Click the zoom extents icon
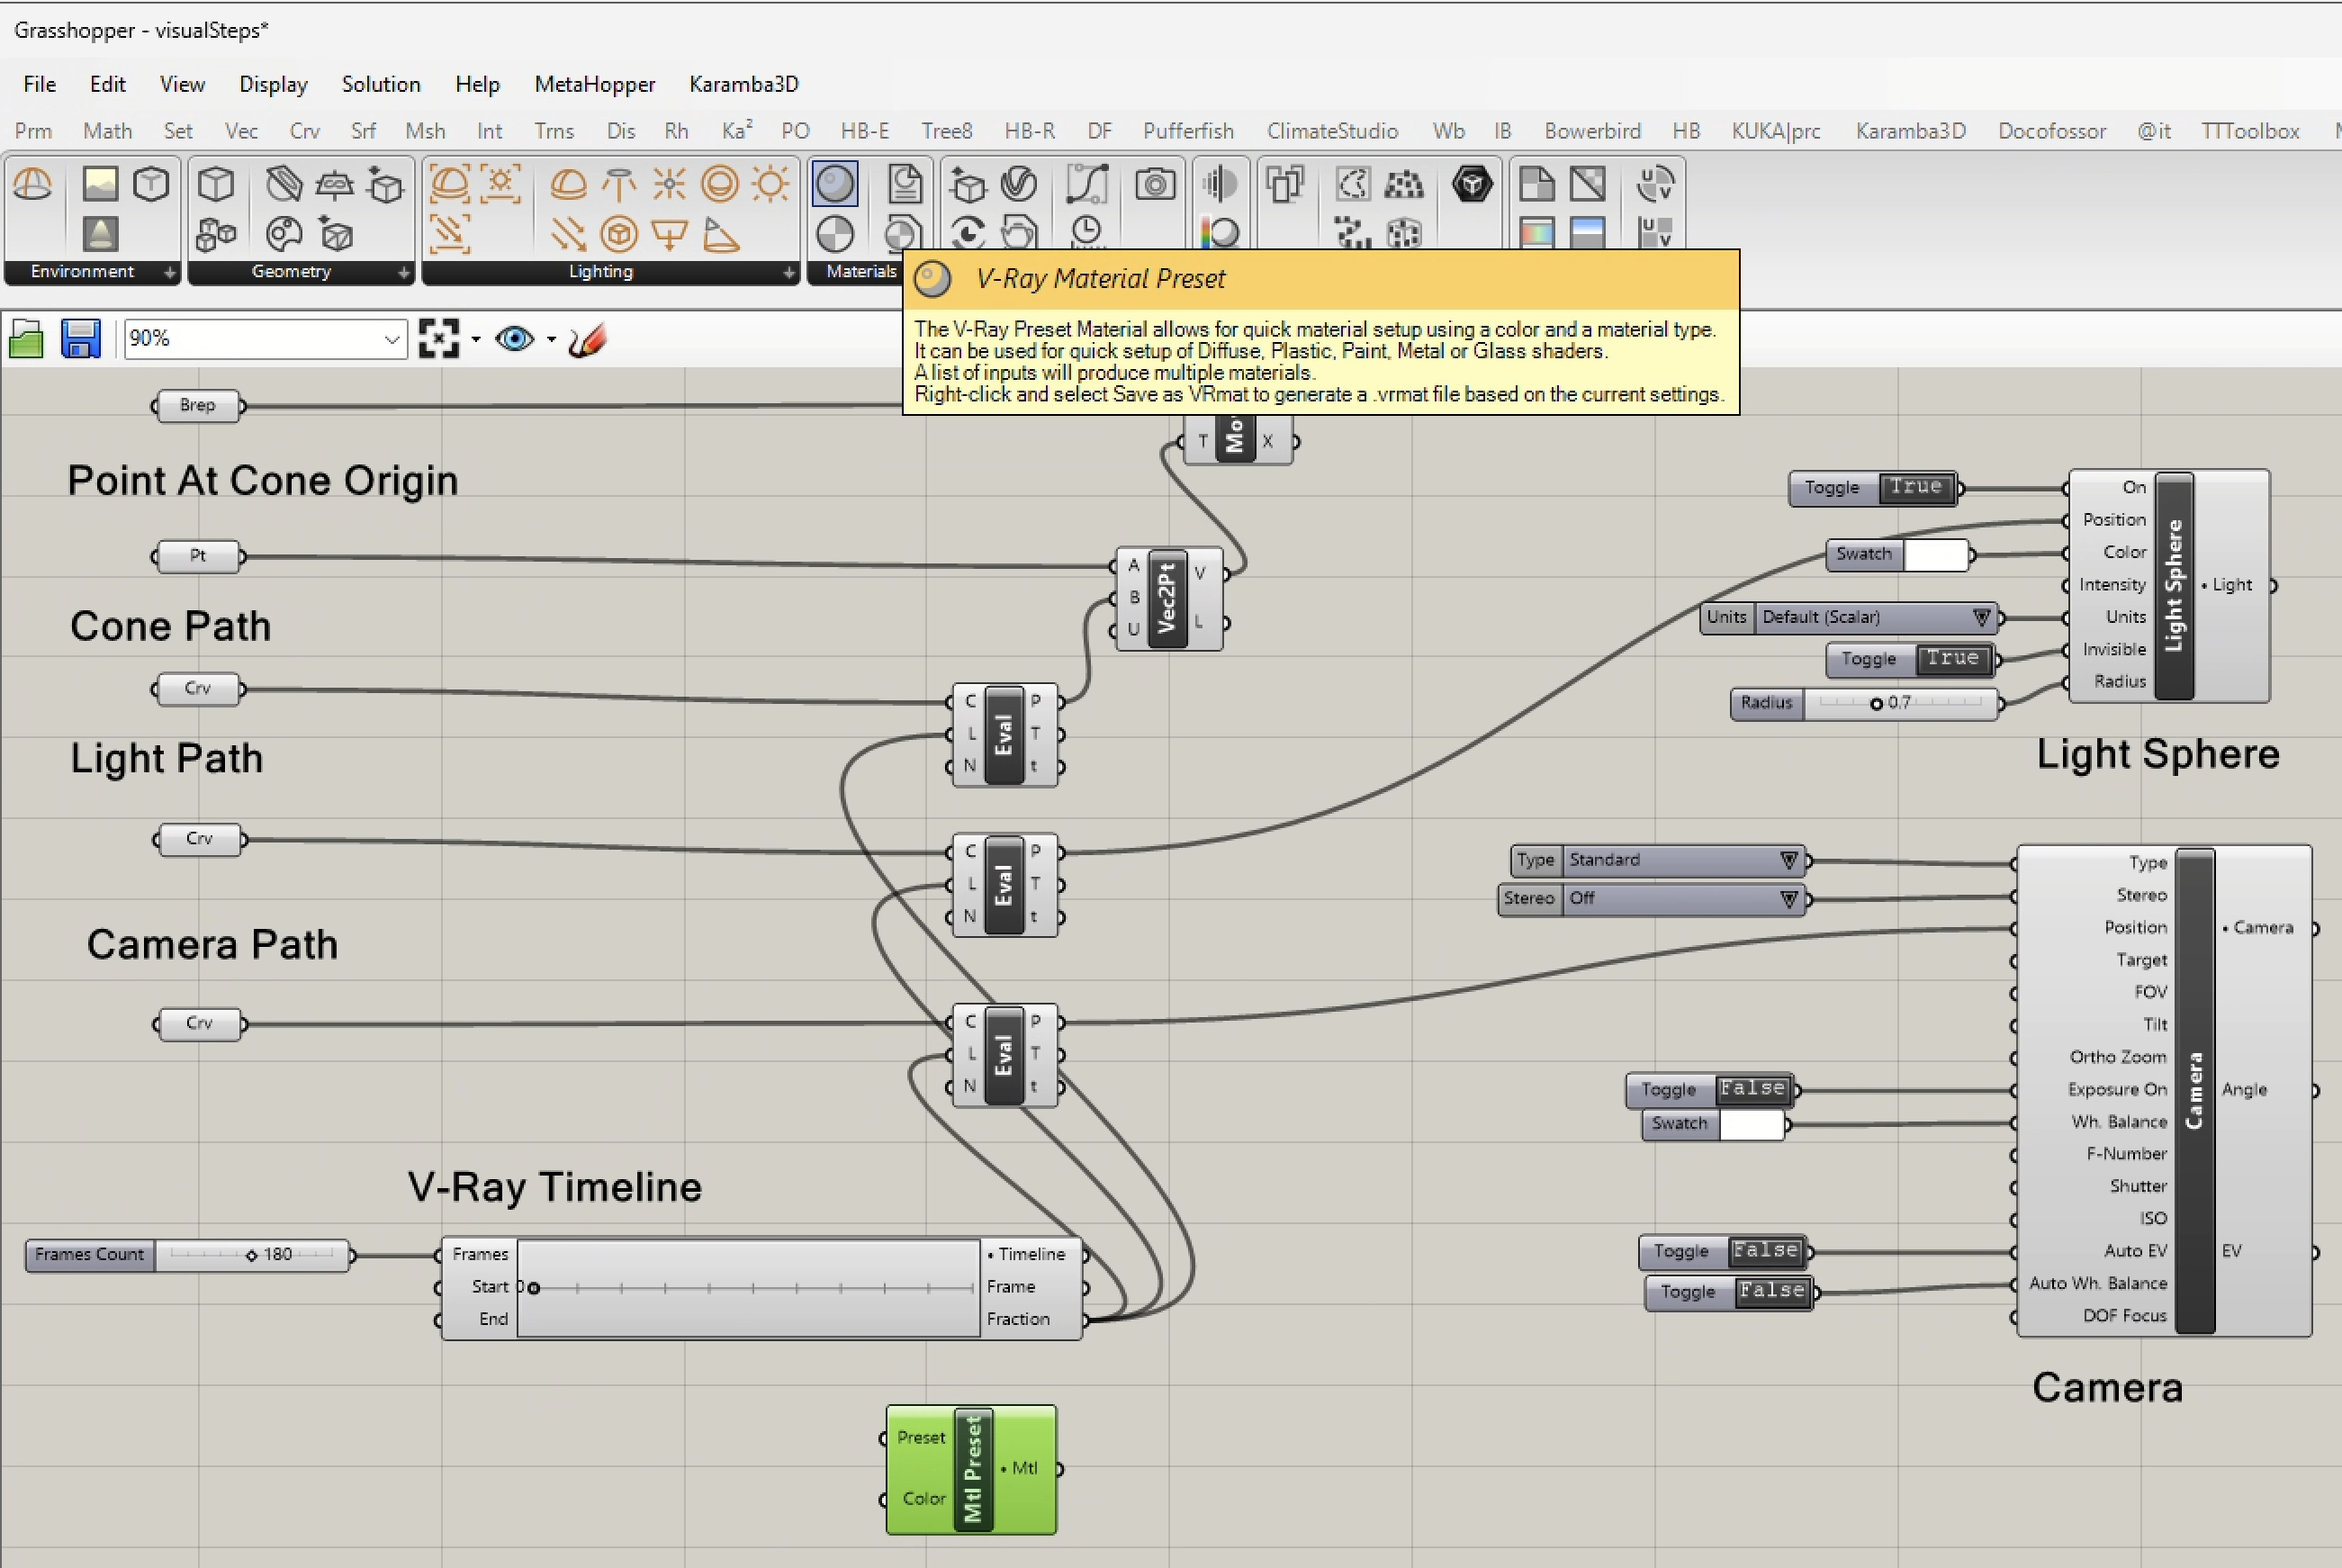The width and height of the screenshot is (2342, 1568). coord(438,339)
